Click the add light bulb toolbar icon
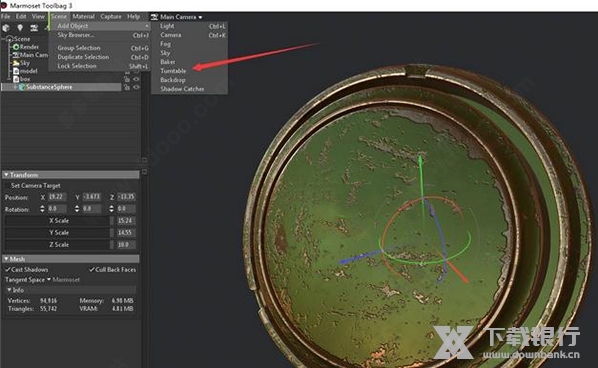Viewport: 598px width, 368px height. click(20, 28)
